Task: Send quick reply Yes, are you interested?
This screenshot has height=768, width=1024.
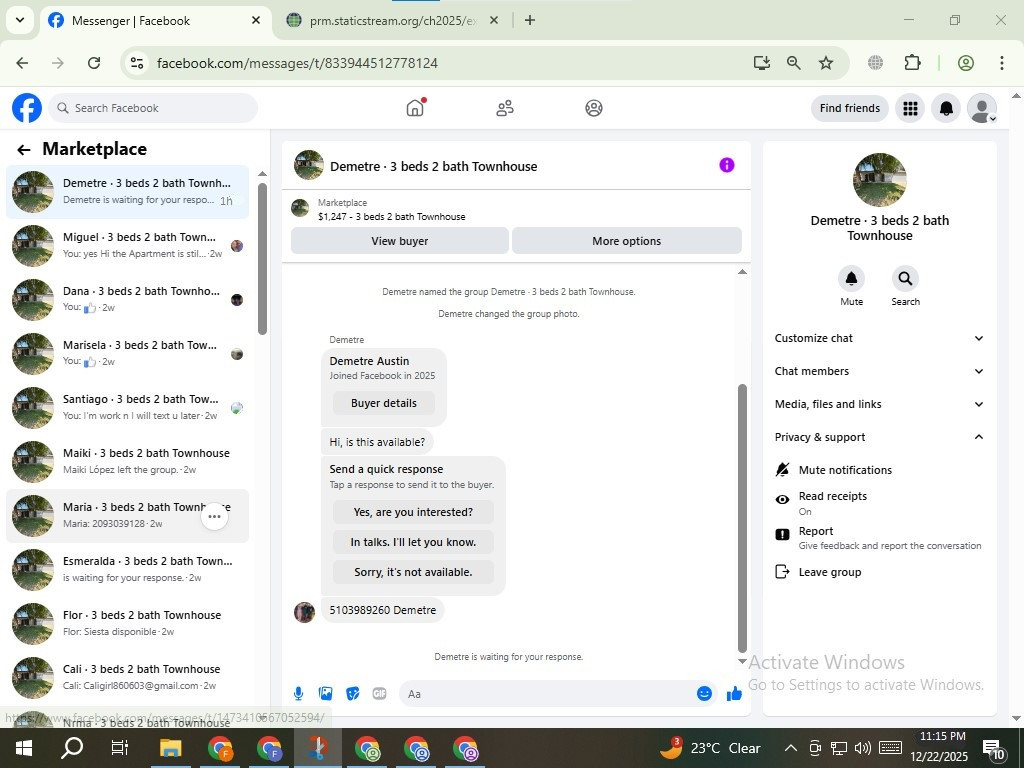Action: point(413,512)
